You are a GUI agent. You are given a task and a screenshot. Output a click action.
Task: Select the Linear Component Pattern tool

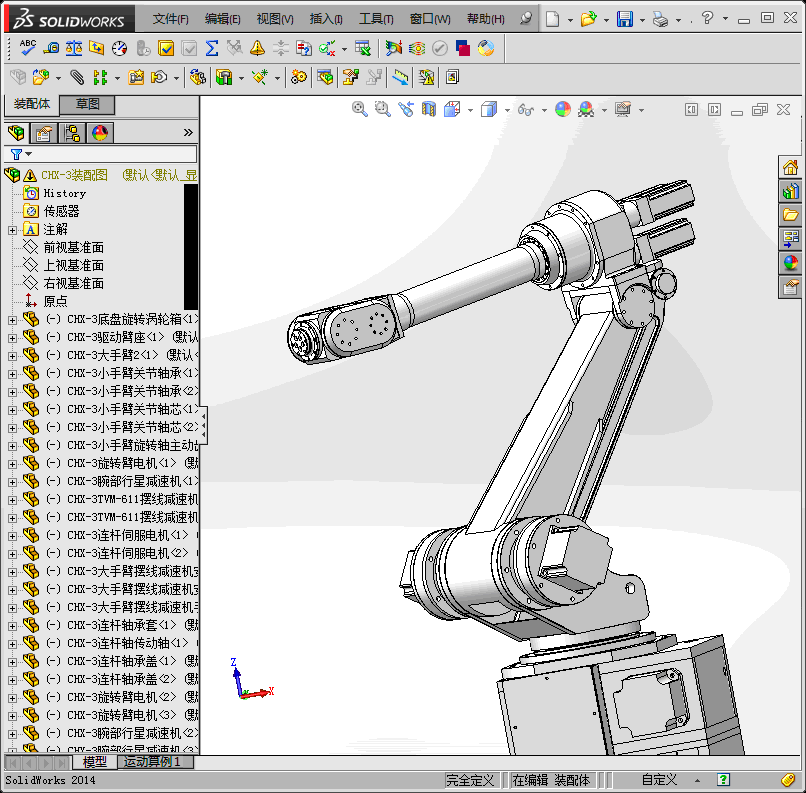[100, 78]
